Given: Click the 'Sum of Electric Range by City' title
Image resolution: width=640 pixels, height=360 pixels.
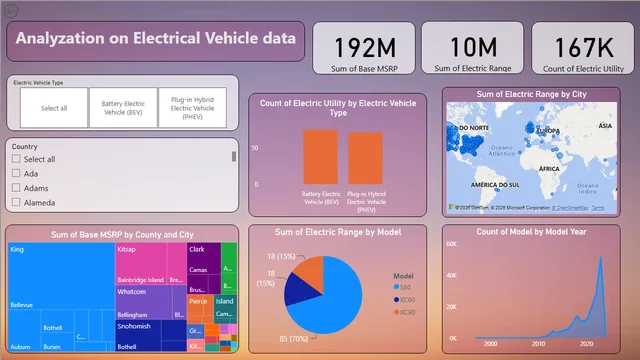Looking at the screenshot, I should (x=531, y=94).
